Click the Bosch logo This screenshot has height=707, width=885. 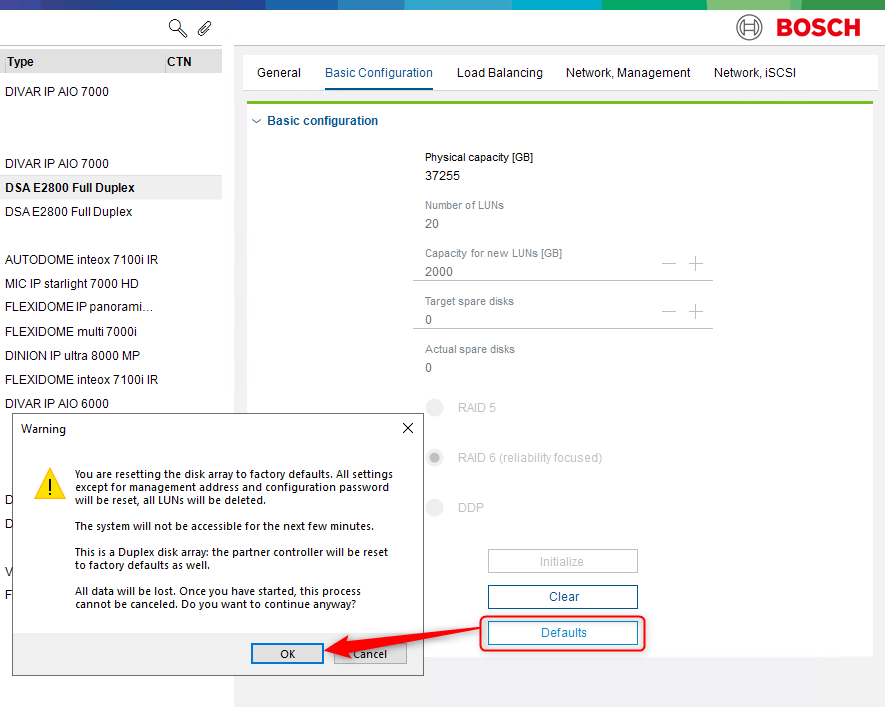pyautogui.click(x=798, y=27)
